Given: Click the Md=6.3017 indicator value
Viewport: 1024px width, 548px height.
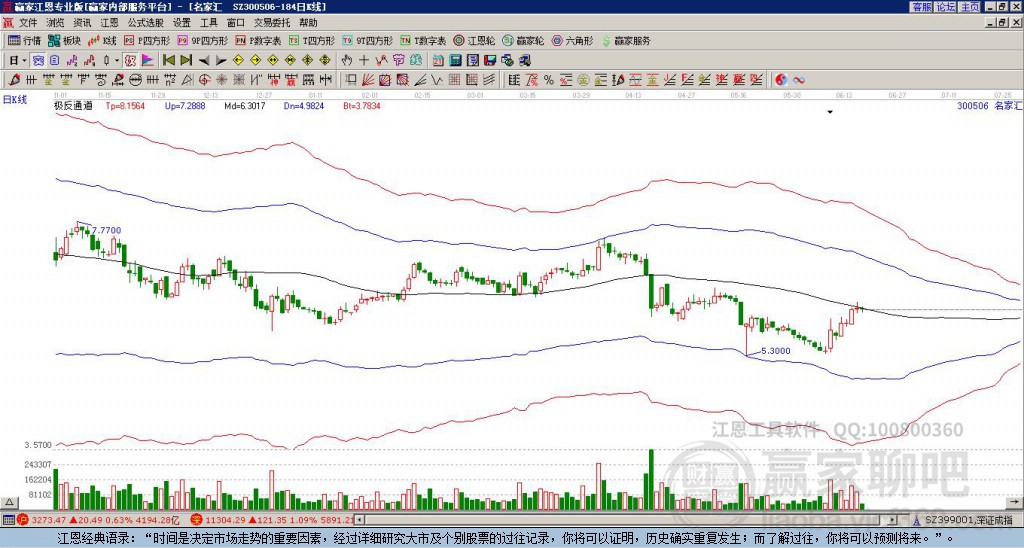Looking at the screenshot, I should click(245, 105).
